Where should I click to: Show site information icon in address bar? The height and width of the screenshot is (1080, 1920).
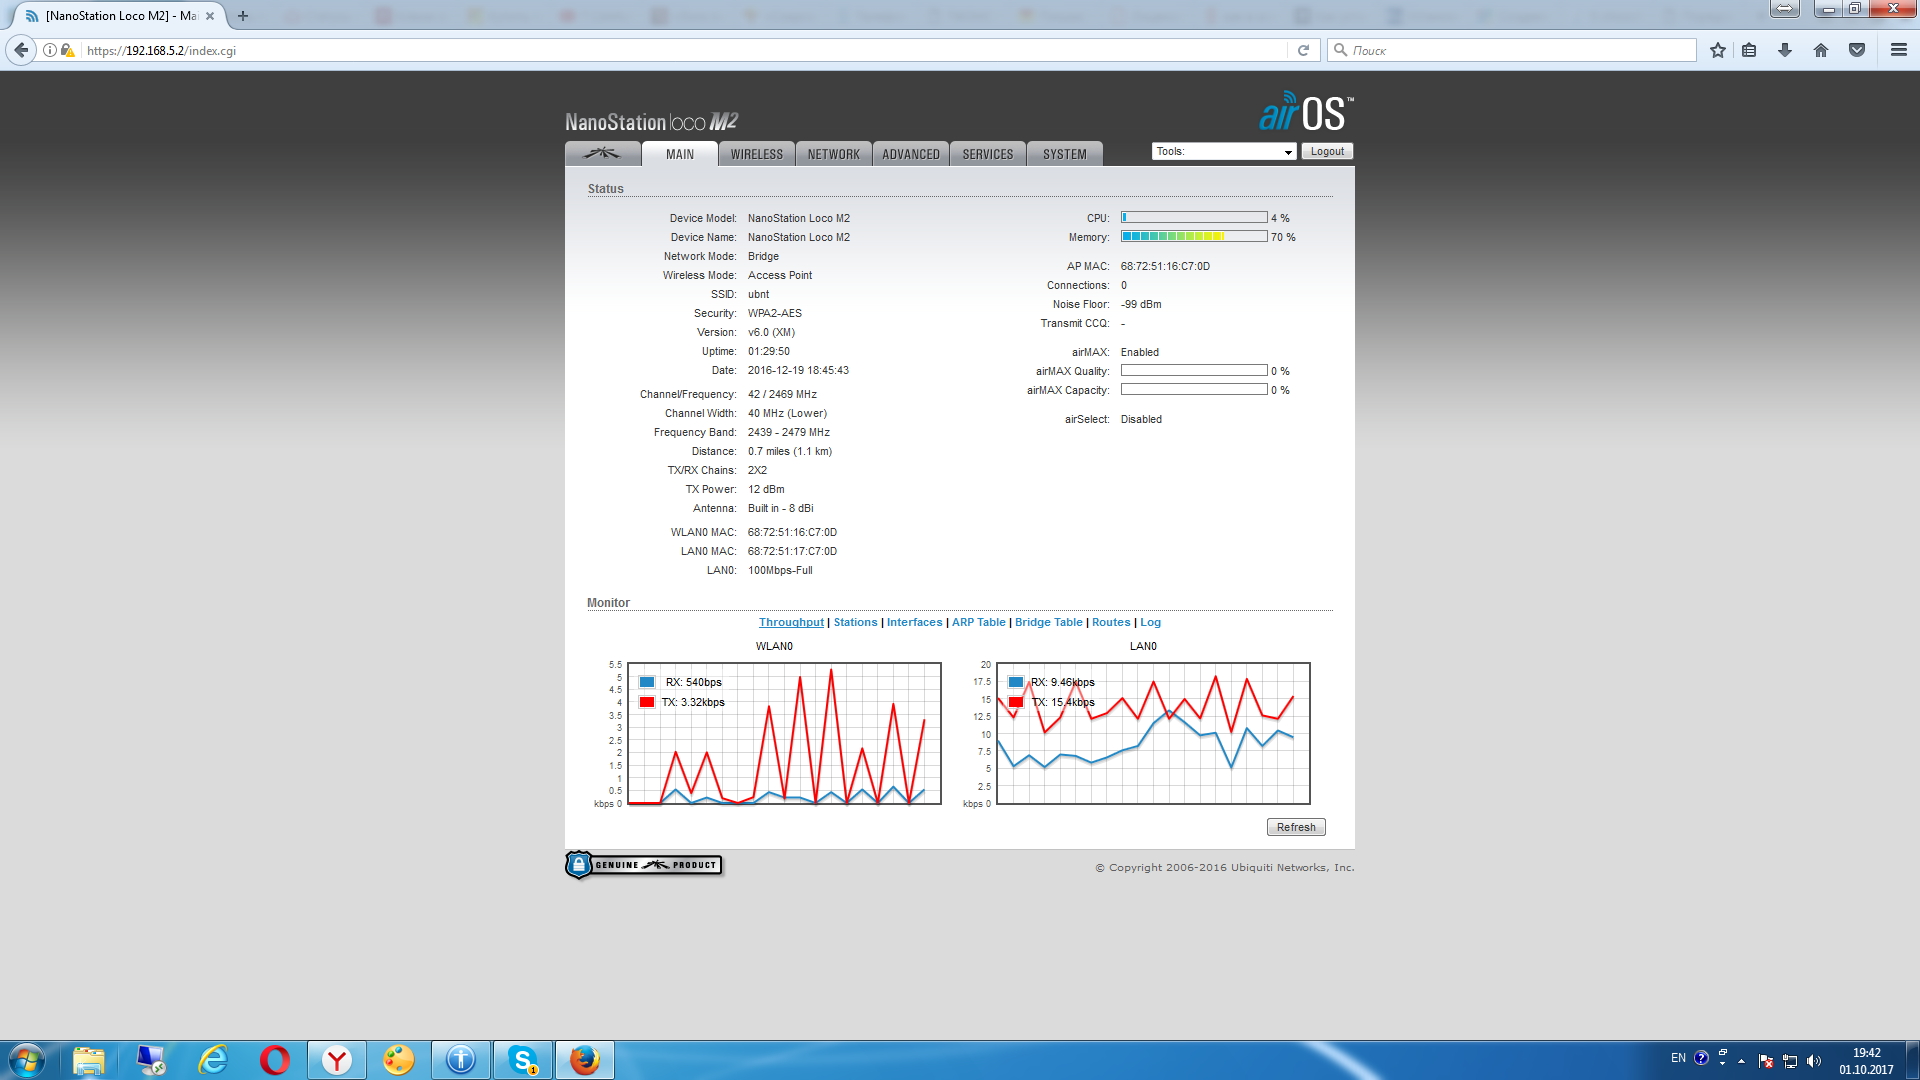[50, 50]
